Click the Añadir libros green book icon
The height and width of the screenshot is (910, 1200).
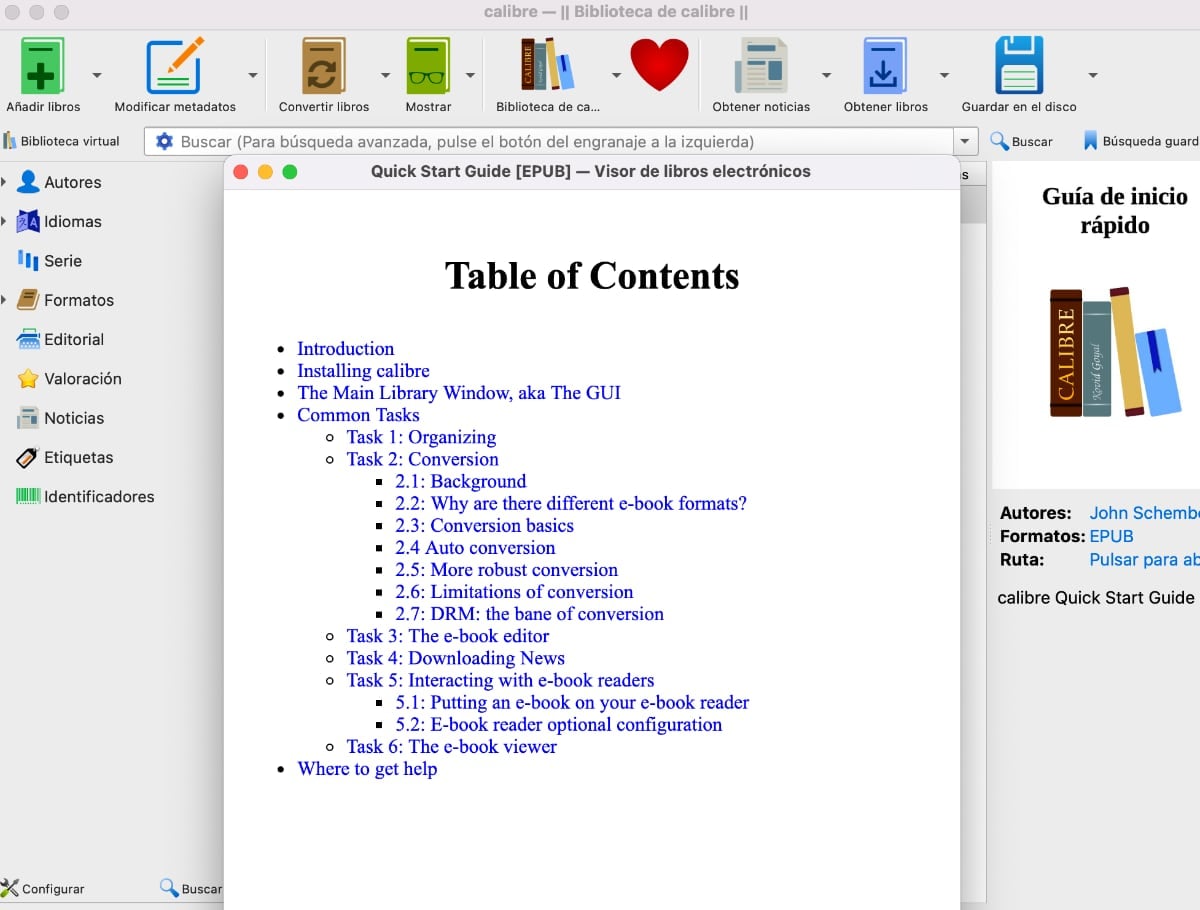42,66
